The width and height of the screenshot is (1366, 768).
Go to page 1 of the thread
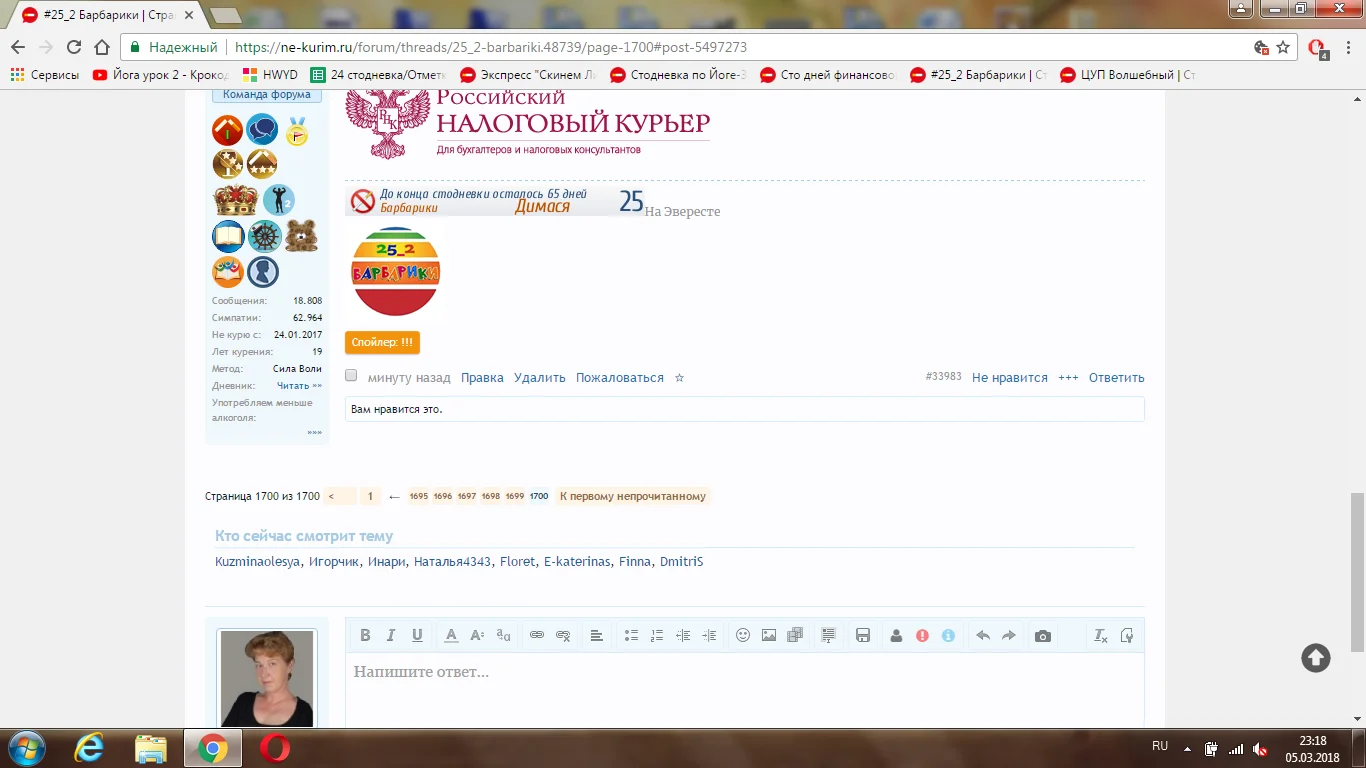click(370, 496)
